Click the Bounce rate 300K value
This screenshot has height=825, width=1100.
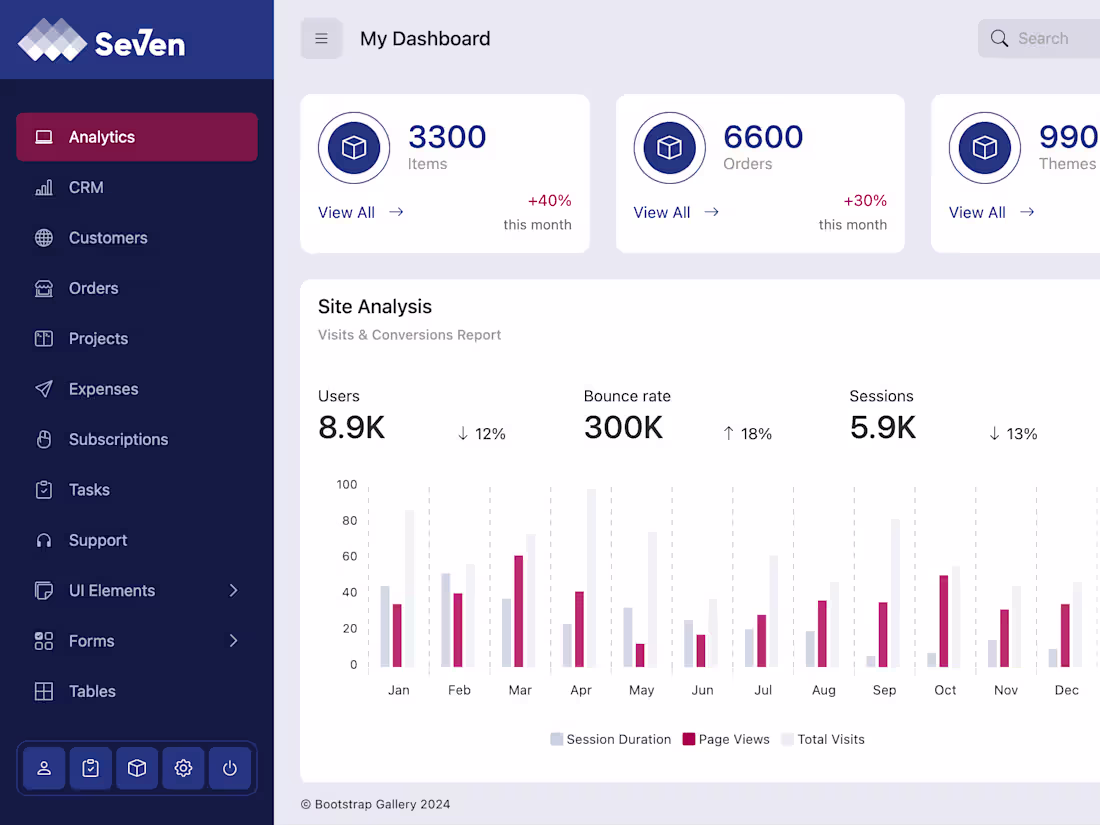624,427
